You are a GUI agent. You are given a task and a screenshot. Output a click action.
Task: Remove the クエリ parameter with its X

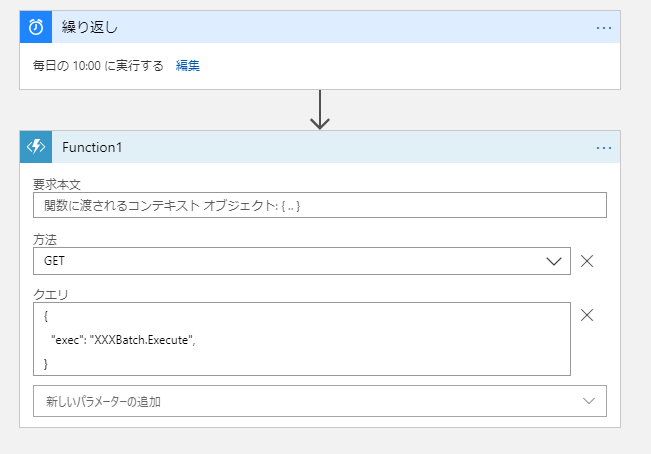coord(588,315)
